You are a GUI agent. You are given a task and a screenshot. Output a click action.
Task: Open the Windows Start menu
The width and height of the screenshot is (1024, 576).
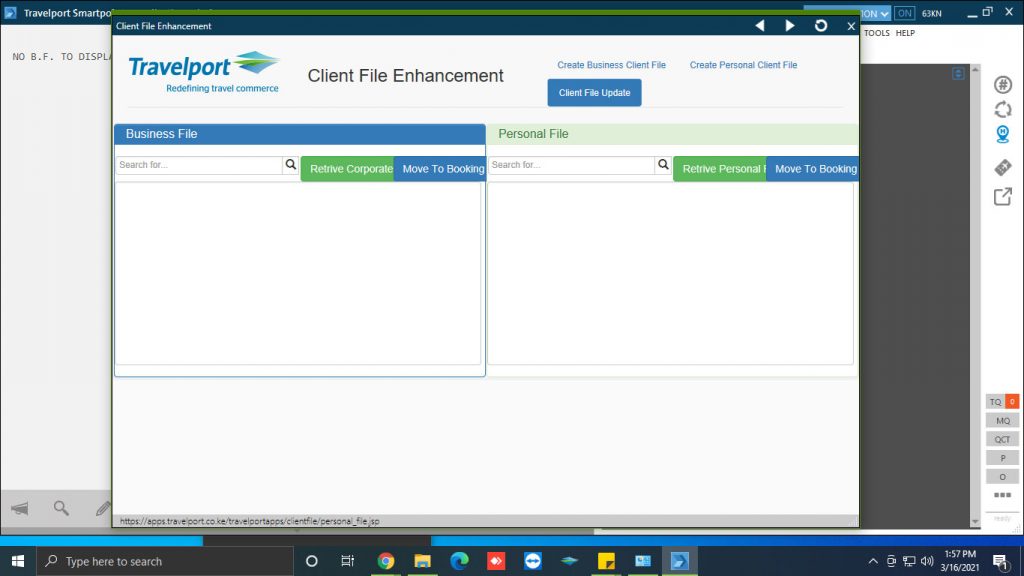pos(18,561)
